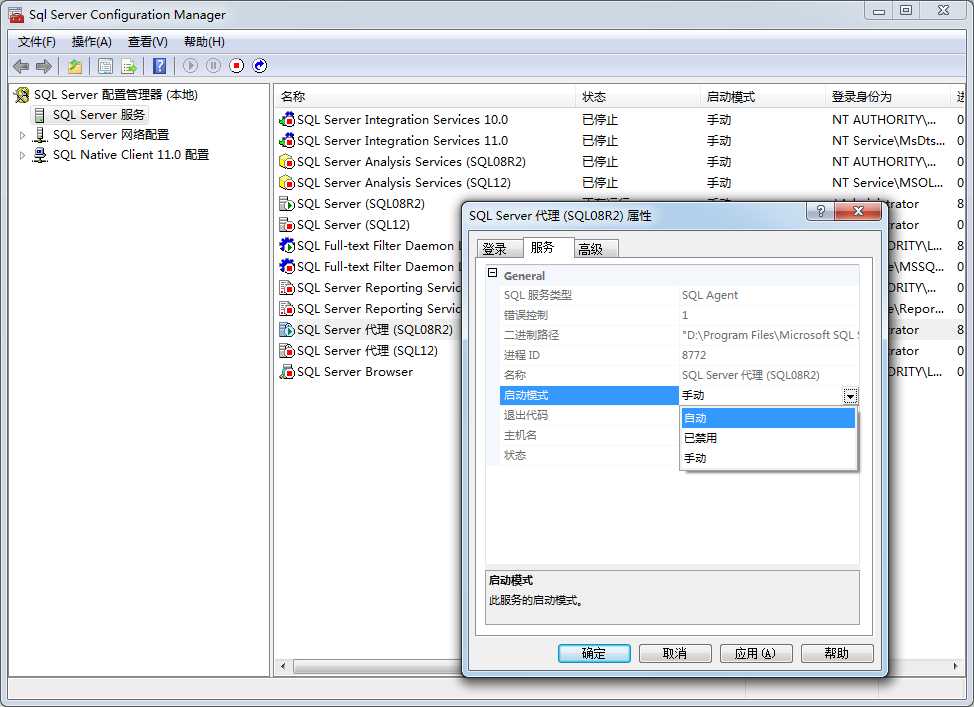Open the 查看(V) menu

pos(147,42)
